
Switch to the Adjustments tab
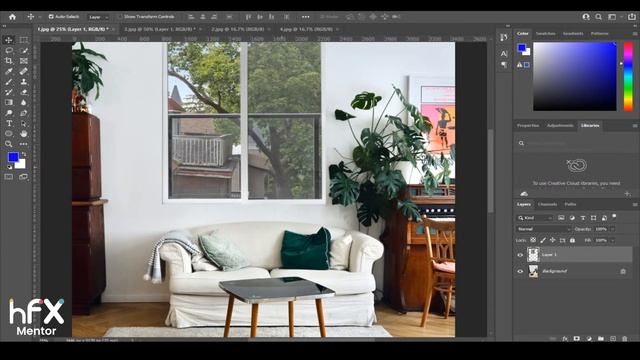pos(560,125)
